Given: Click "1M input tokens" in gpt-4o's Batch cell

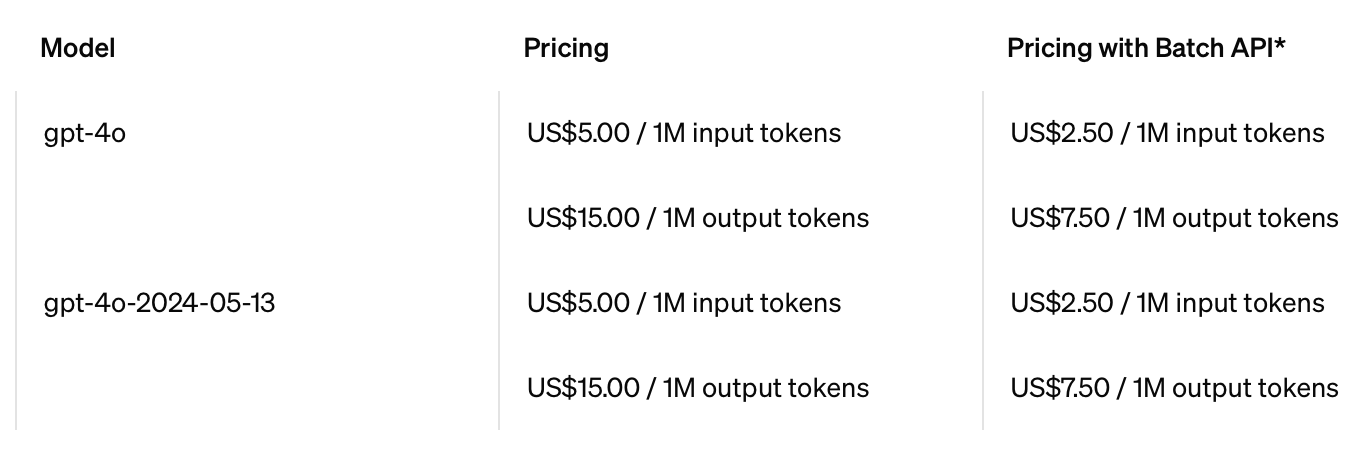Looking at the screenshot, I should (1229, 133).
